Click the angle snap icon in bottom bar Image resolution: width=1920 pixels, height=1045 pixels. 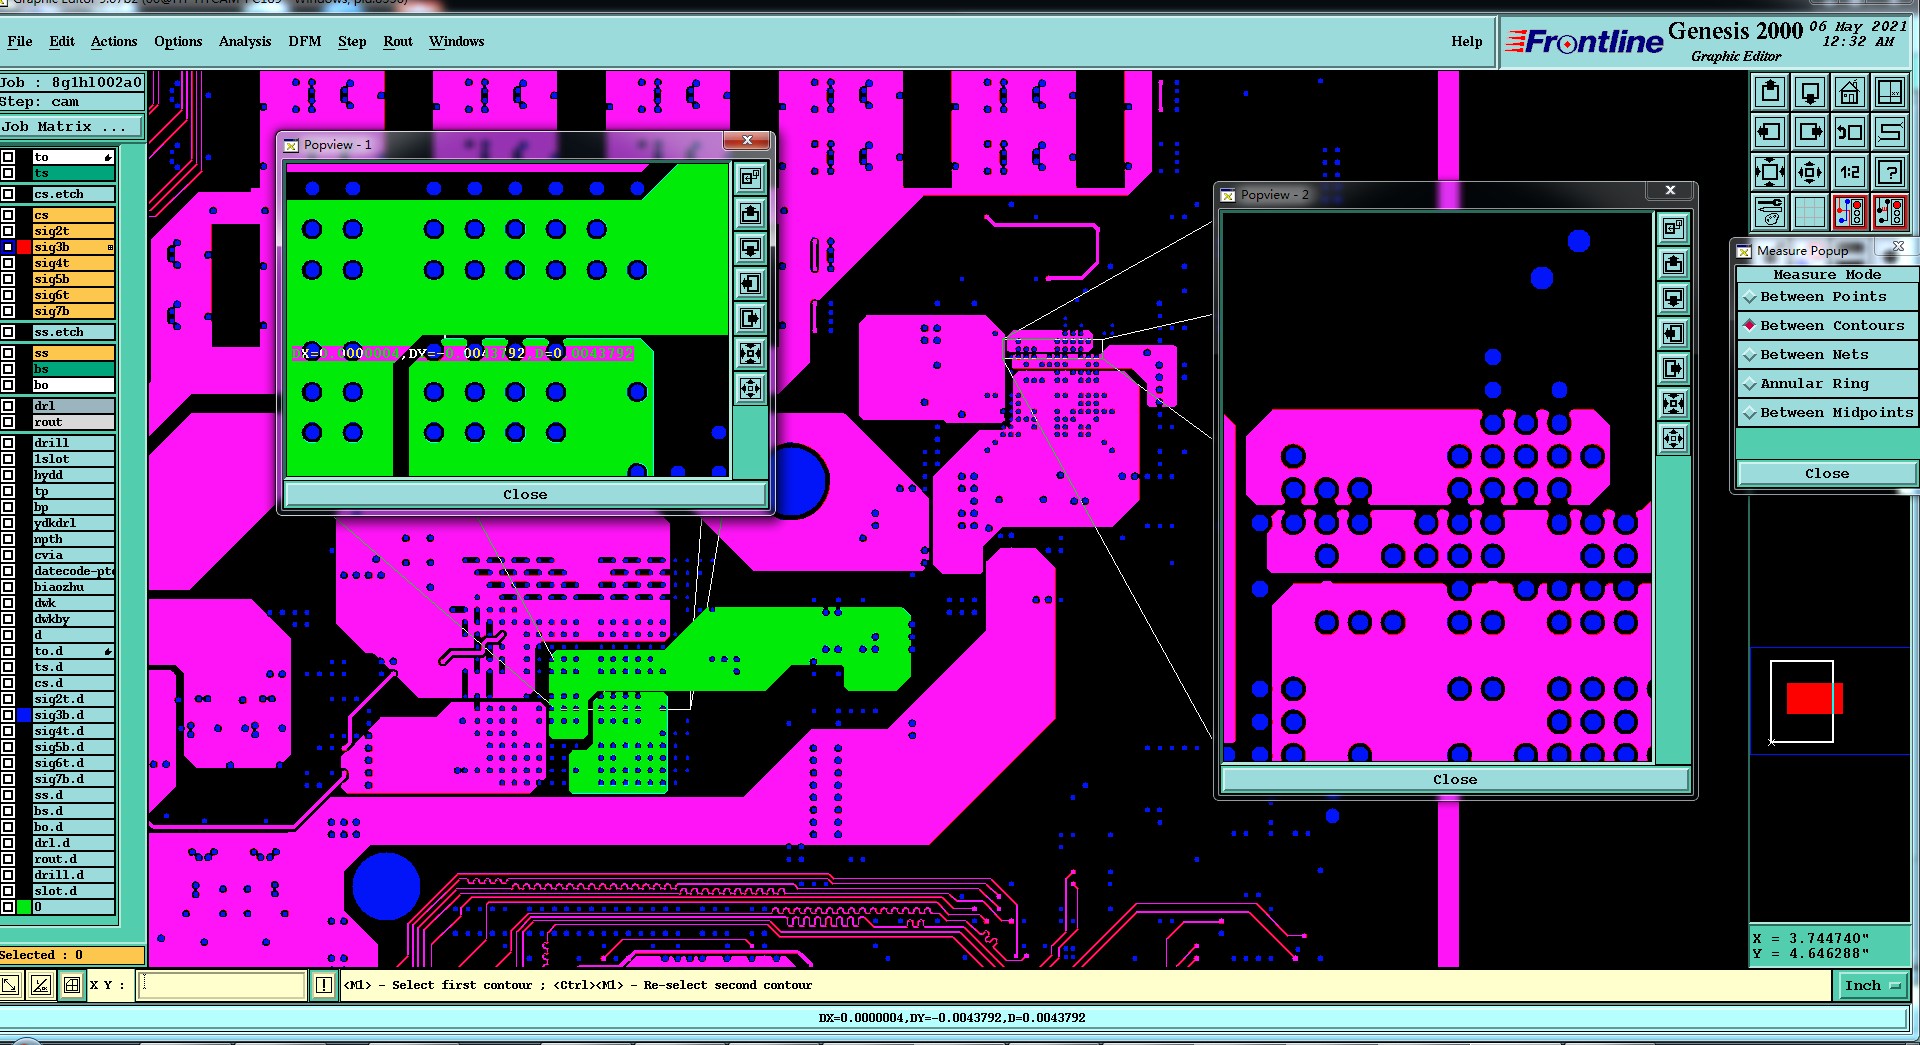(40, 985)
